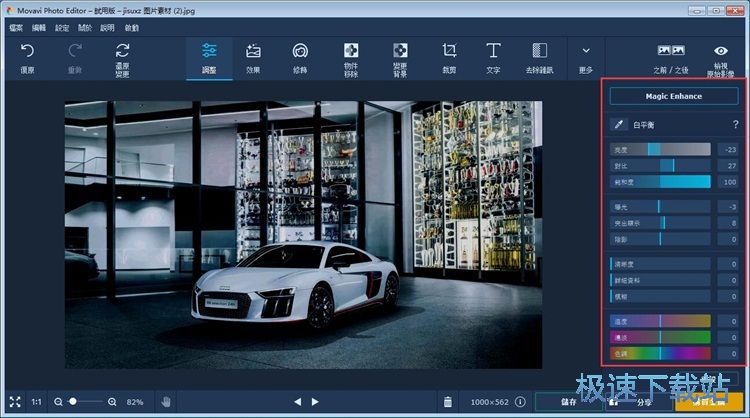Click the reset changes (還原變更) icon

click(122, 51)
